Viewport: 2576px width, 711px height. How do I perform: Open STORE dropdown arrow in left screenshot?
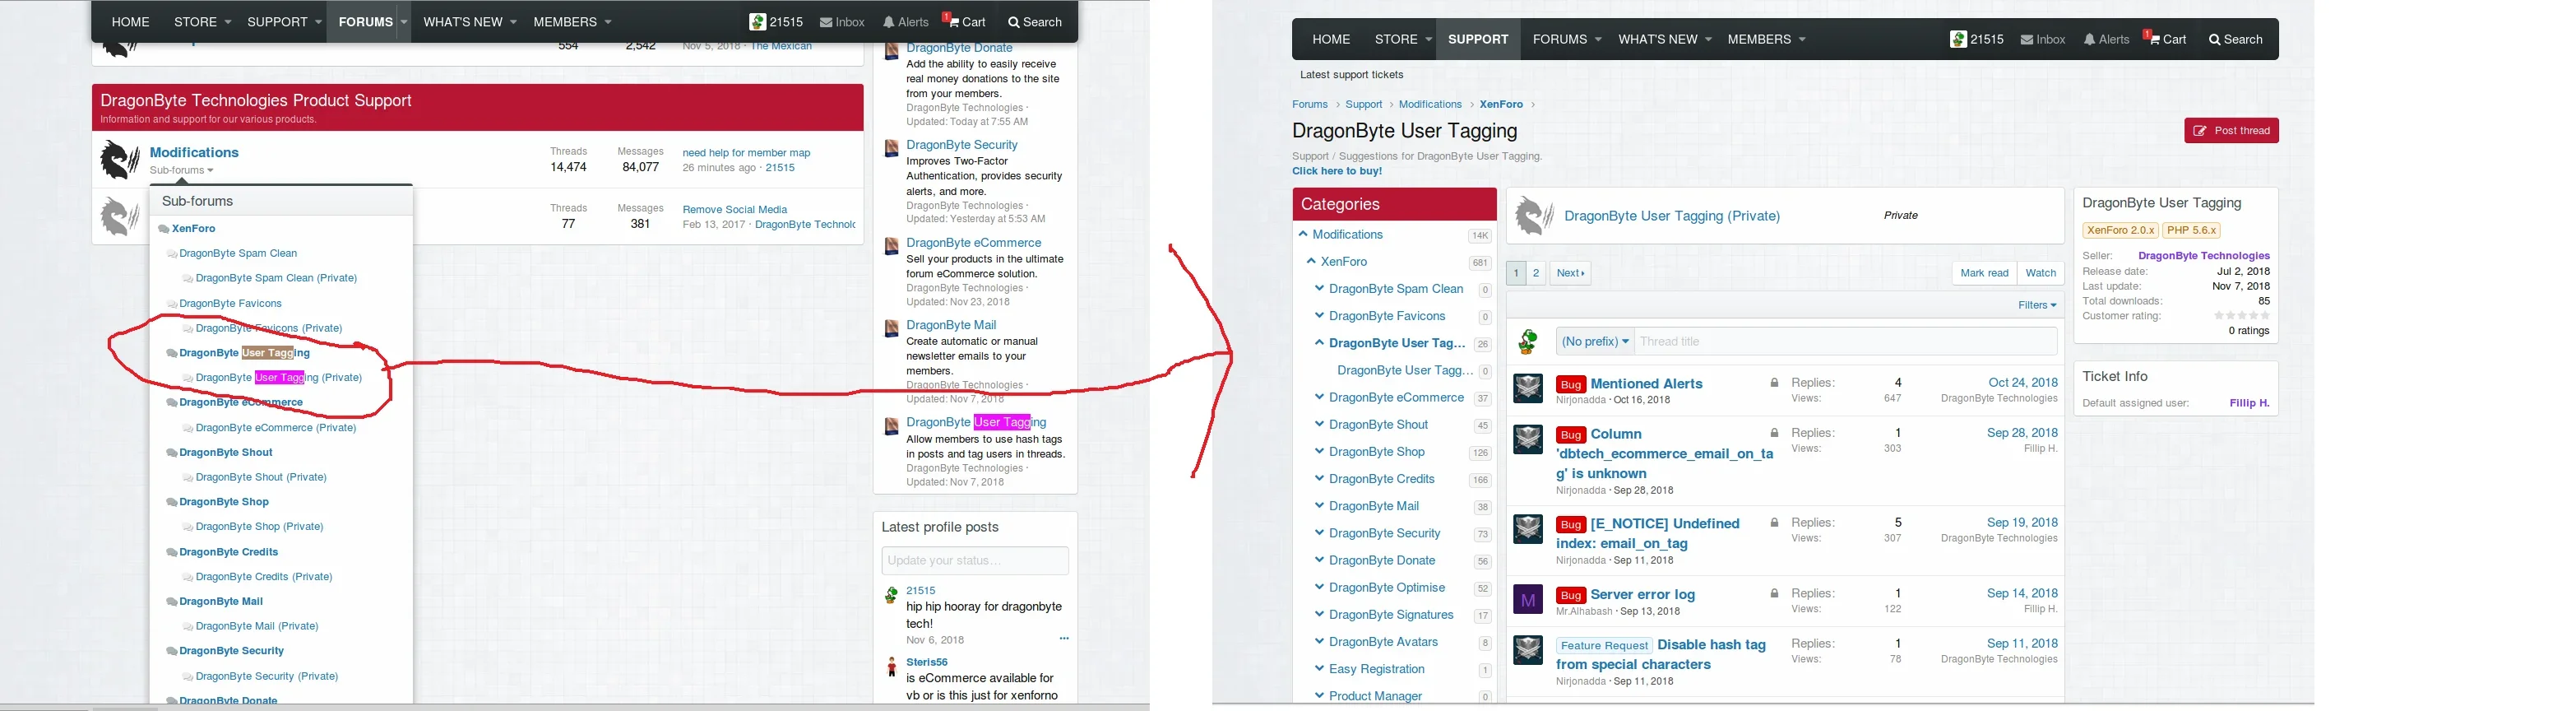point(228,22)
